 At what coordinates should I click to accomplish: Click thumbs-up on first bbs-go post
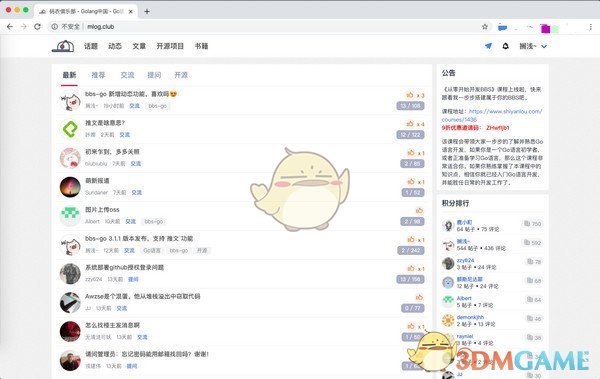(x=410, y=95)
